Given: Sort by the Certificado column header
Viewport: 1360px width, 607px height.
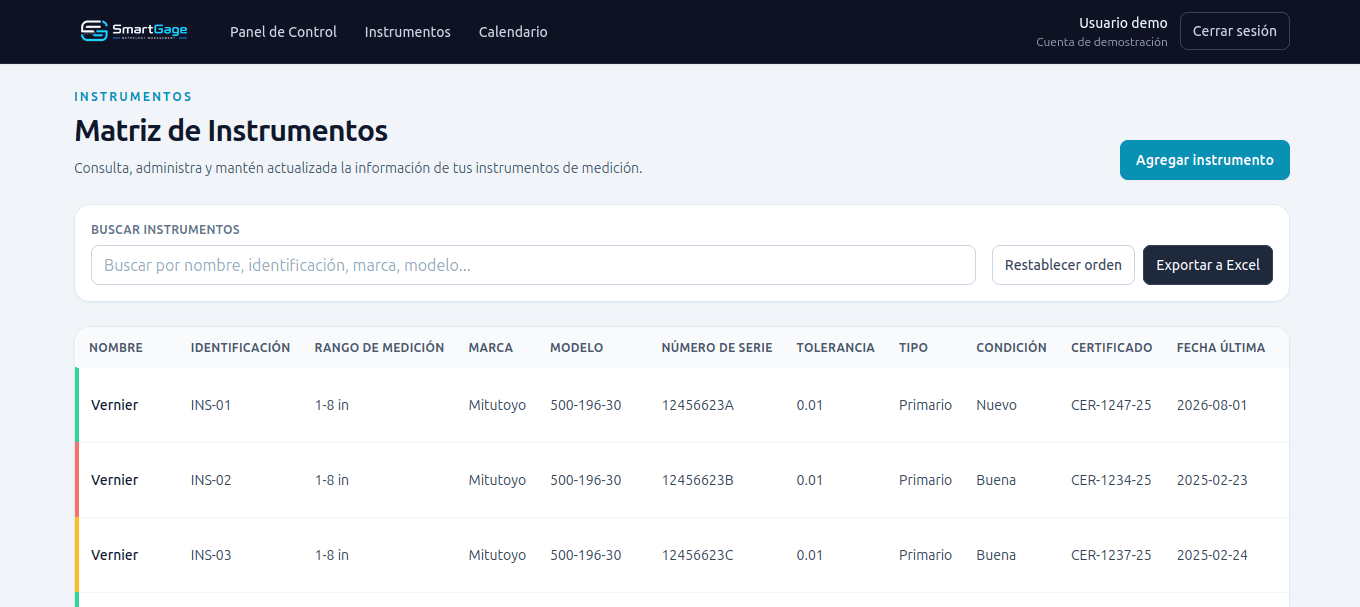Looking at the screenshot, I should [x=1111, y=348].
